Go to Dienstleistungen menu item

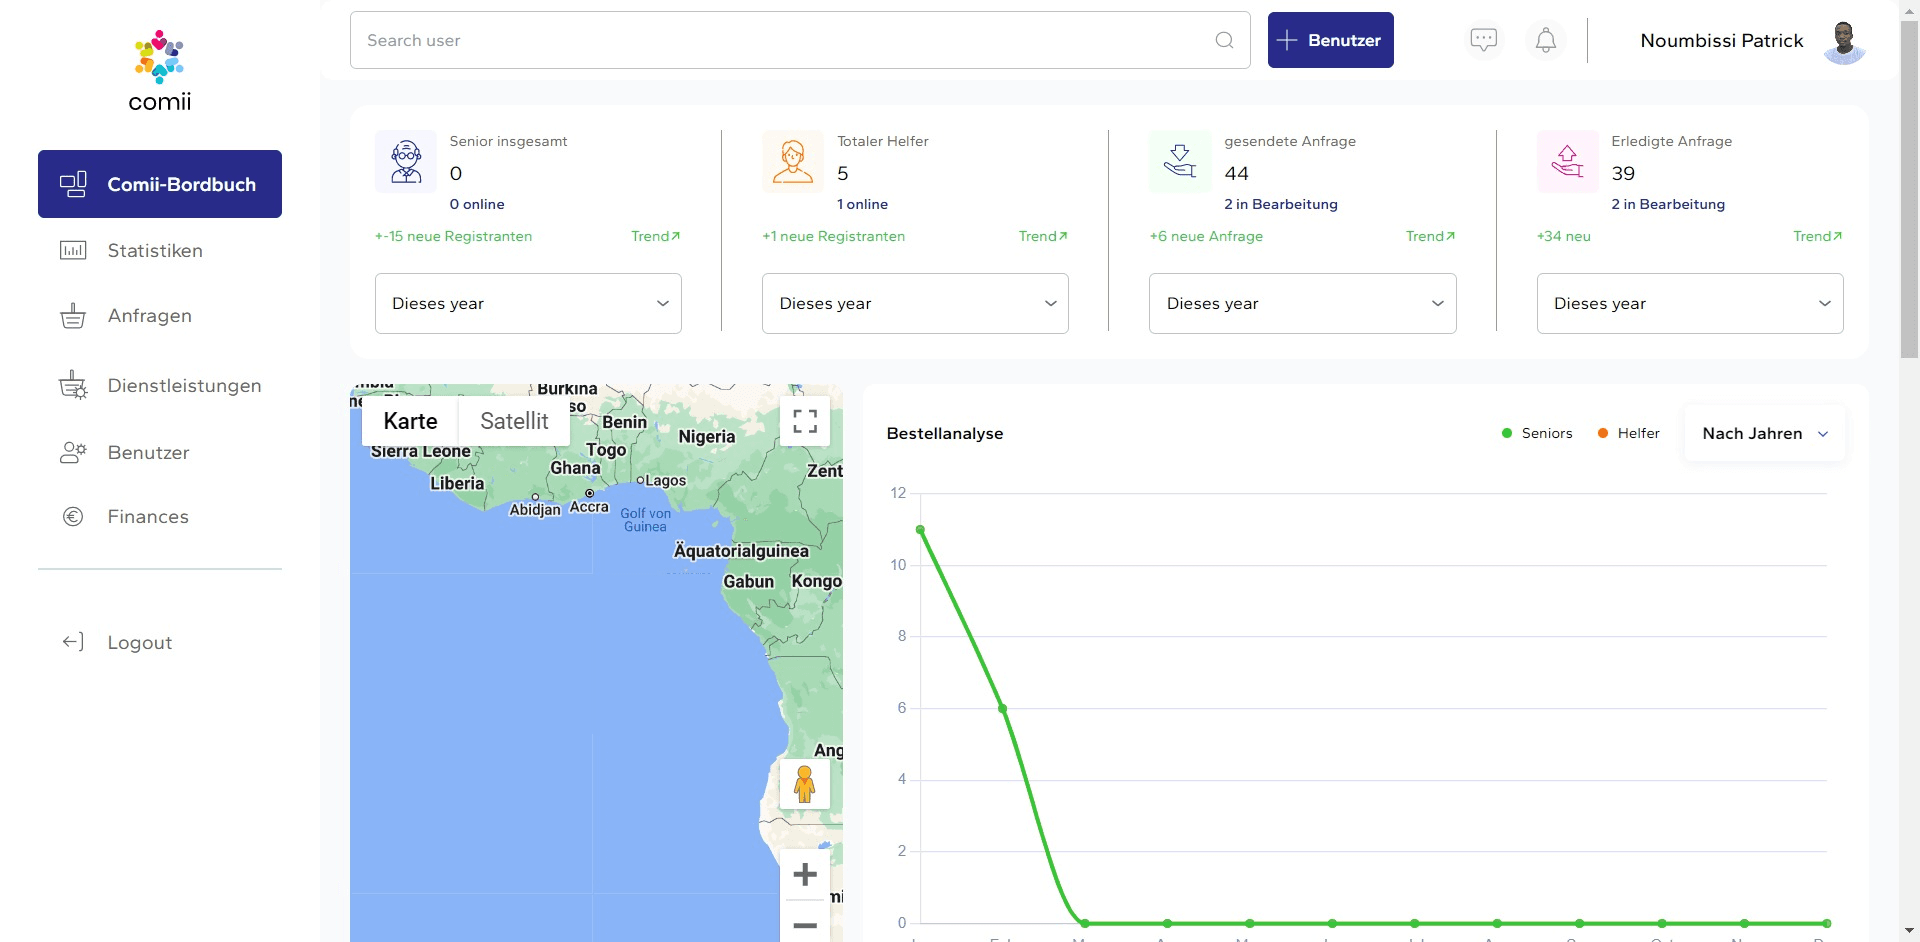coord(184,386)
